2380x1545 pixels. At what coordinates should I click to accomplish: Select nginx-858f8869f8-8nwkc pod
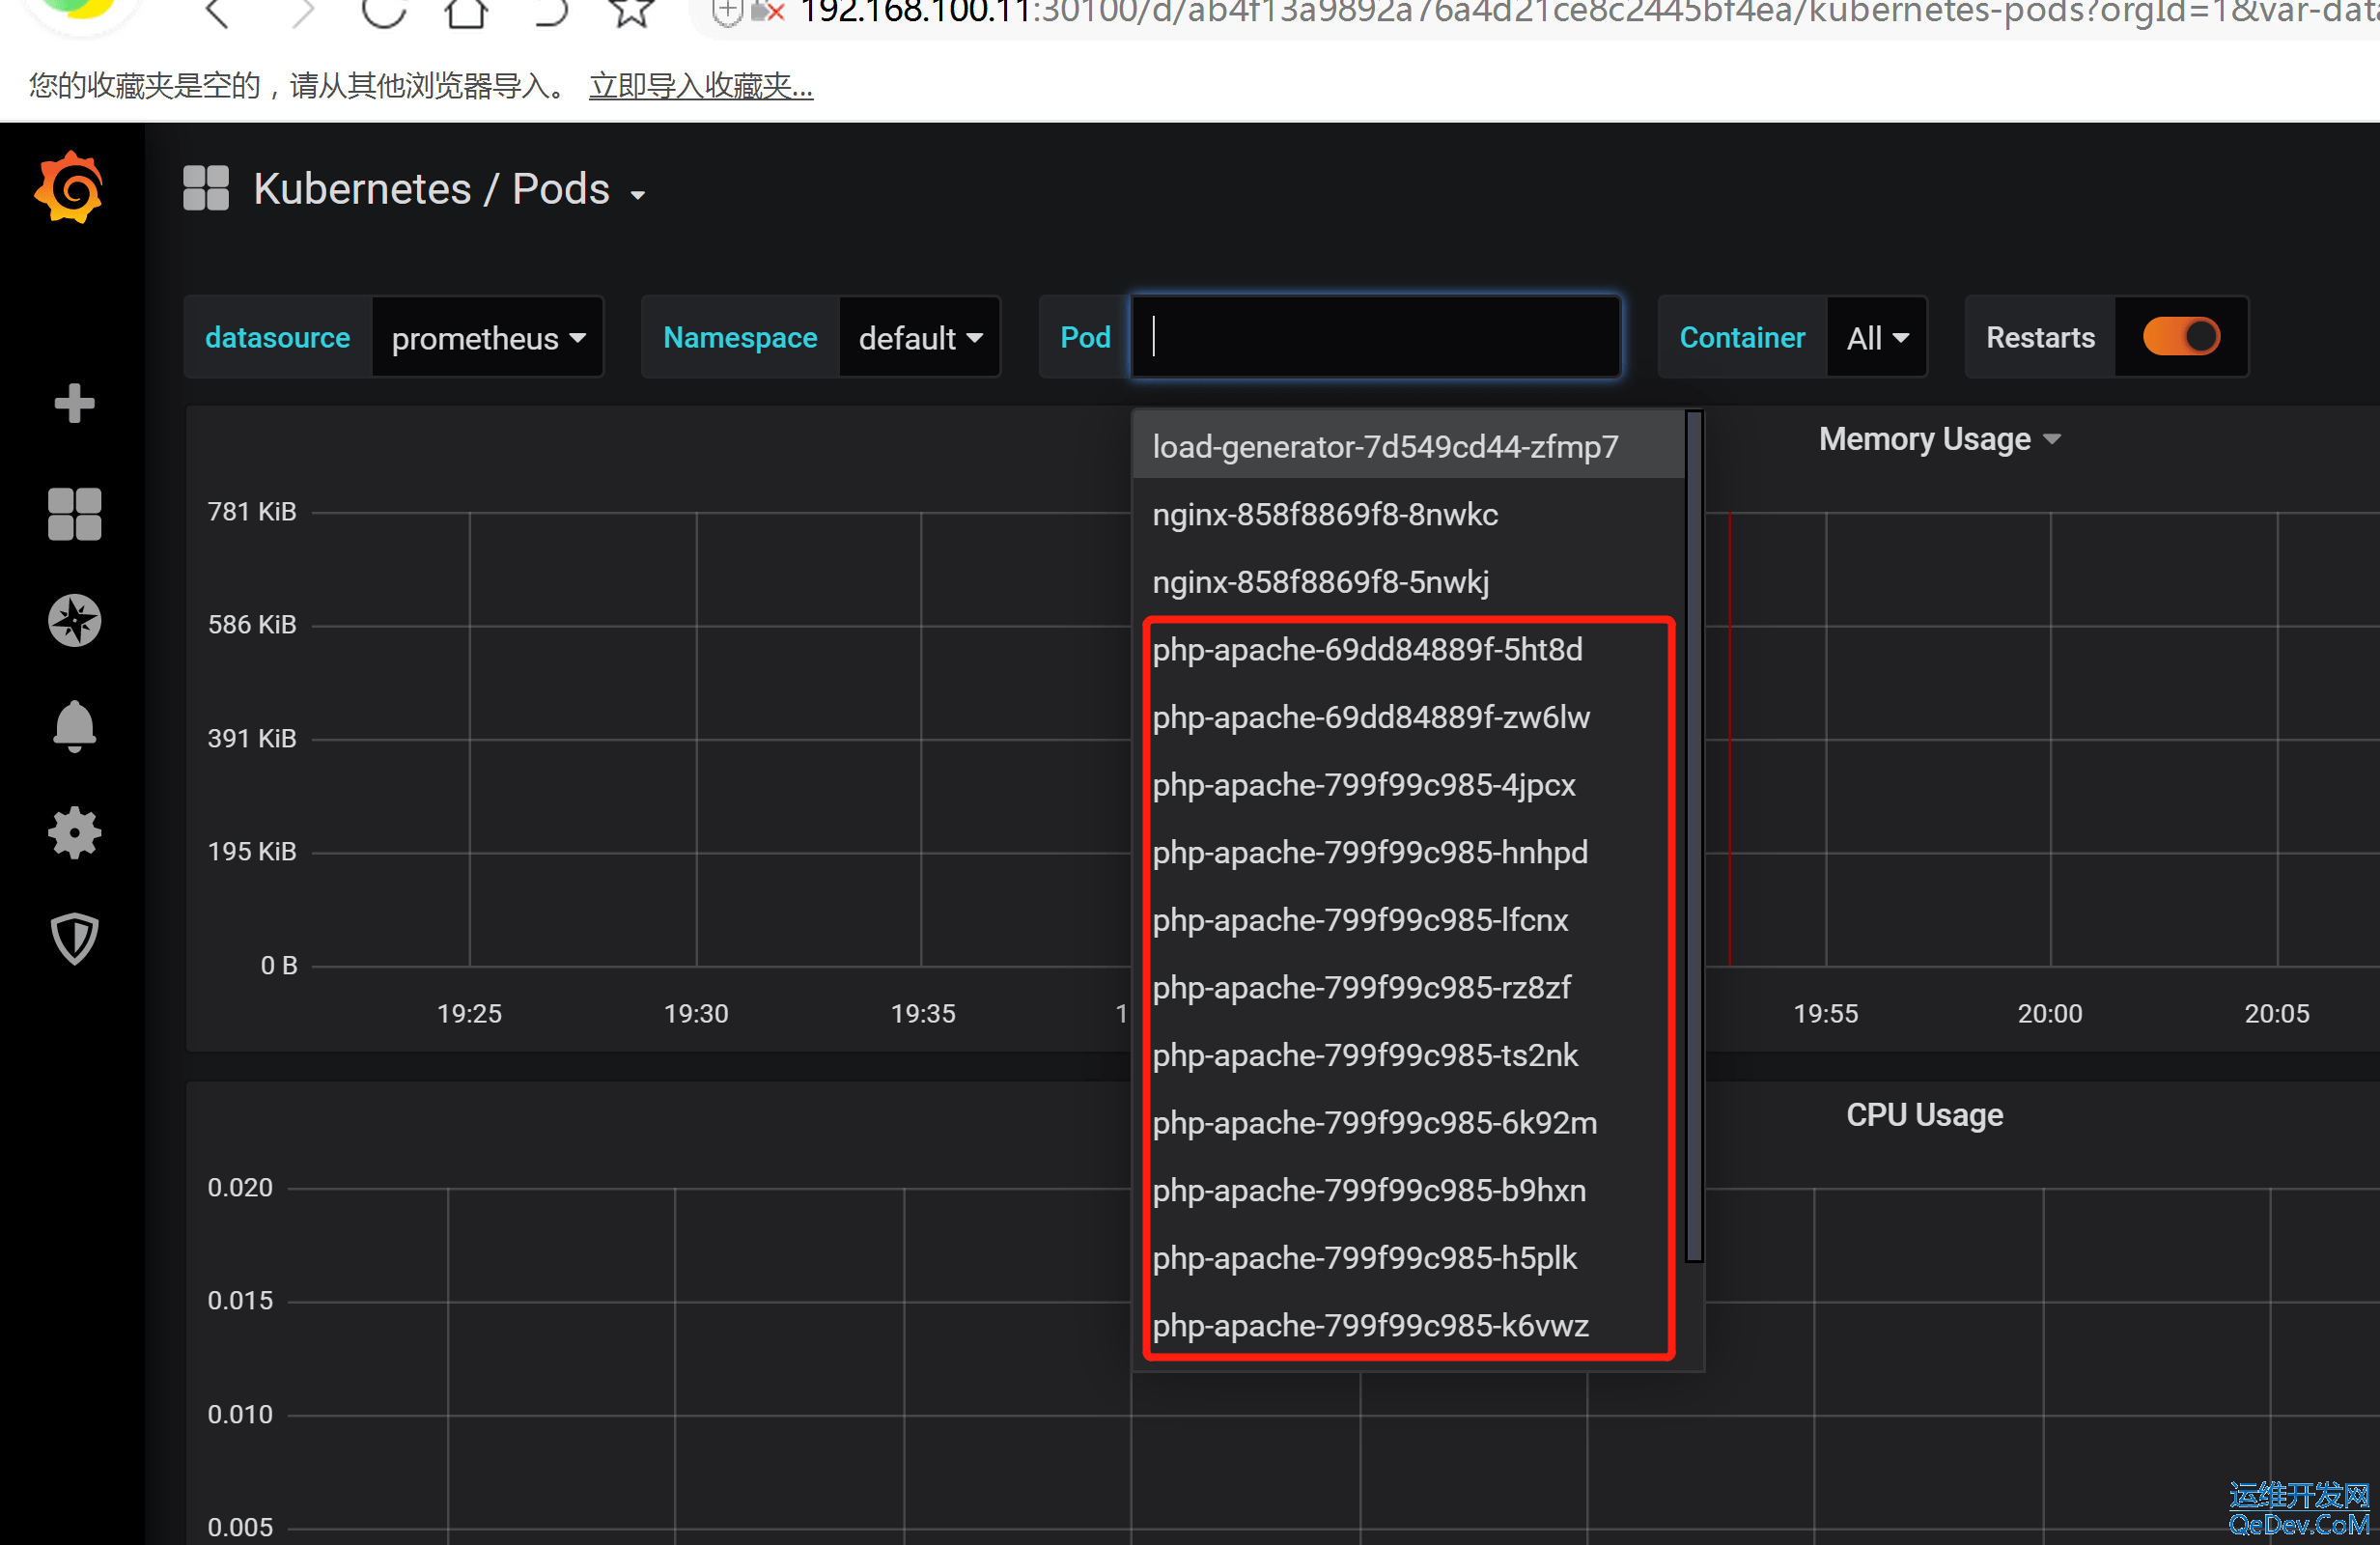tap(1408, 514)
